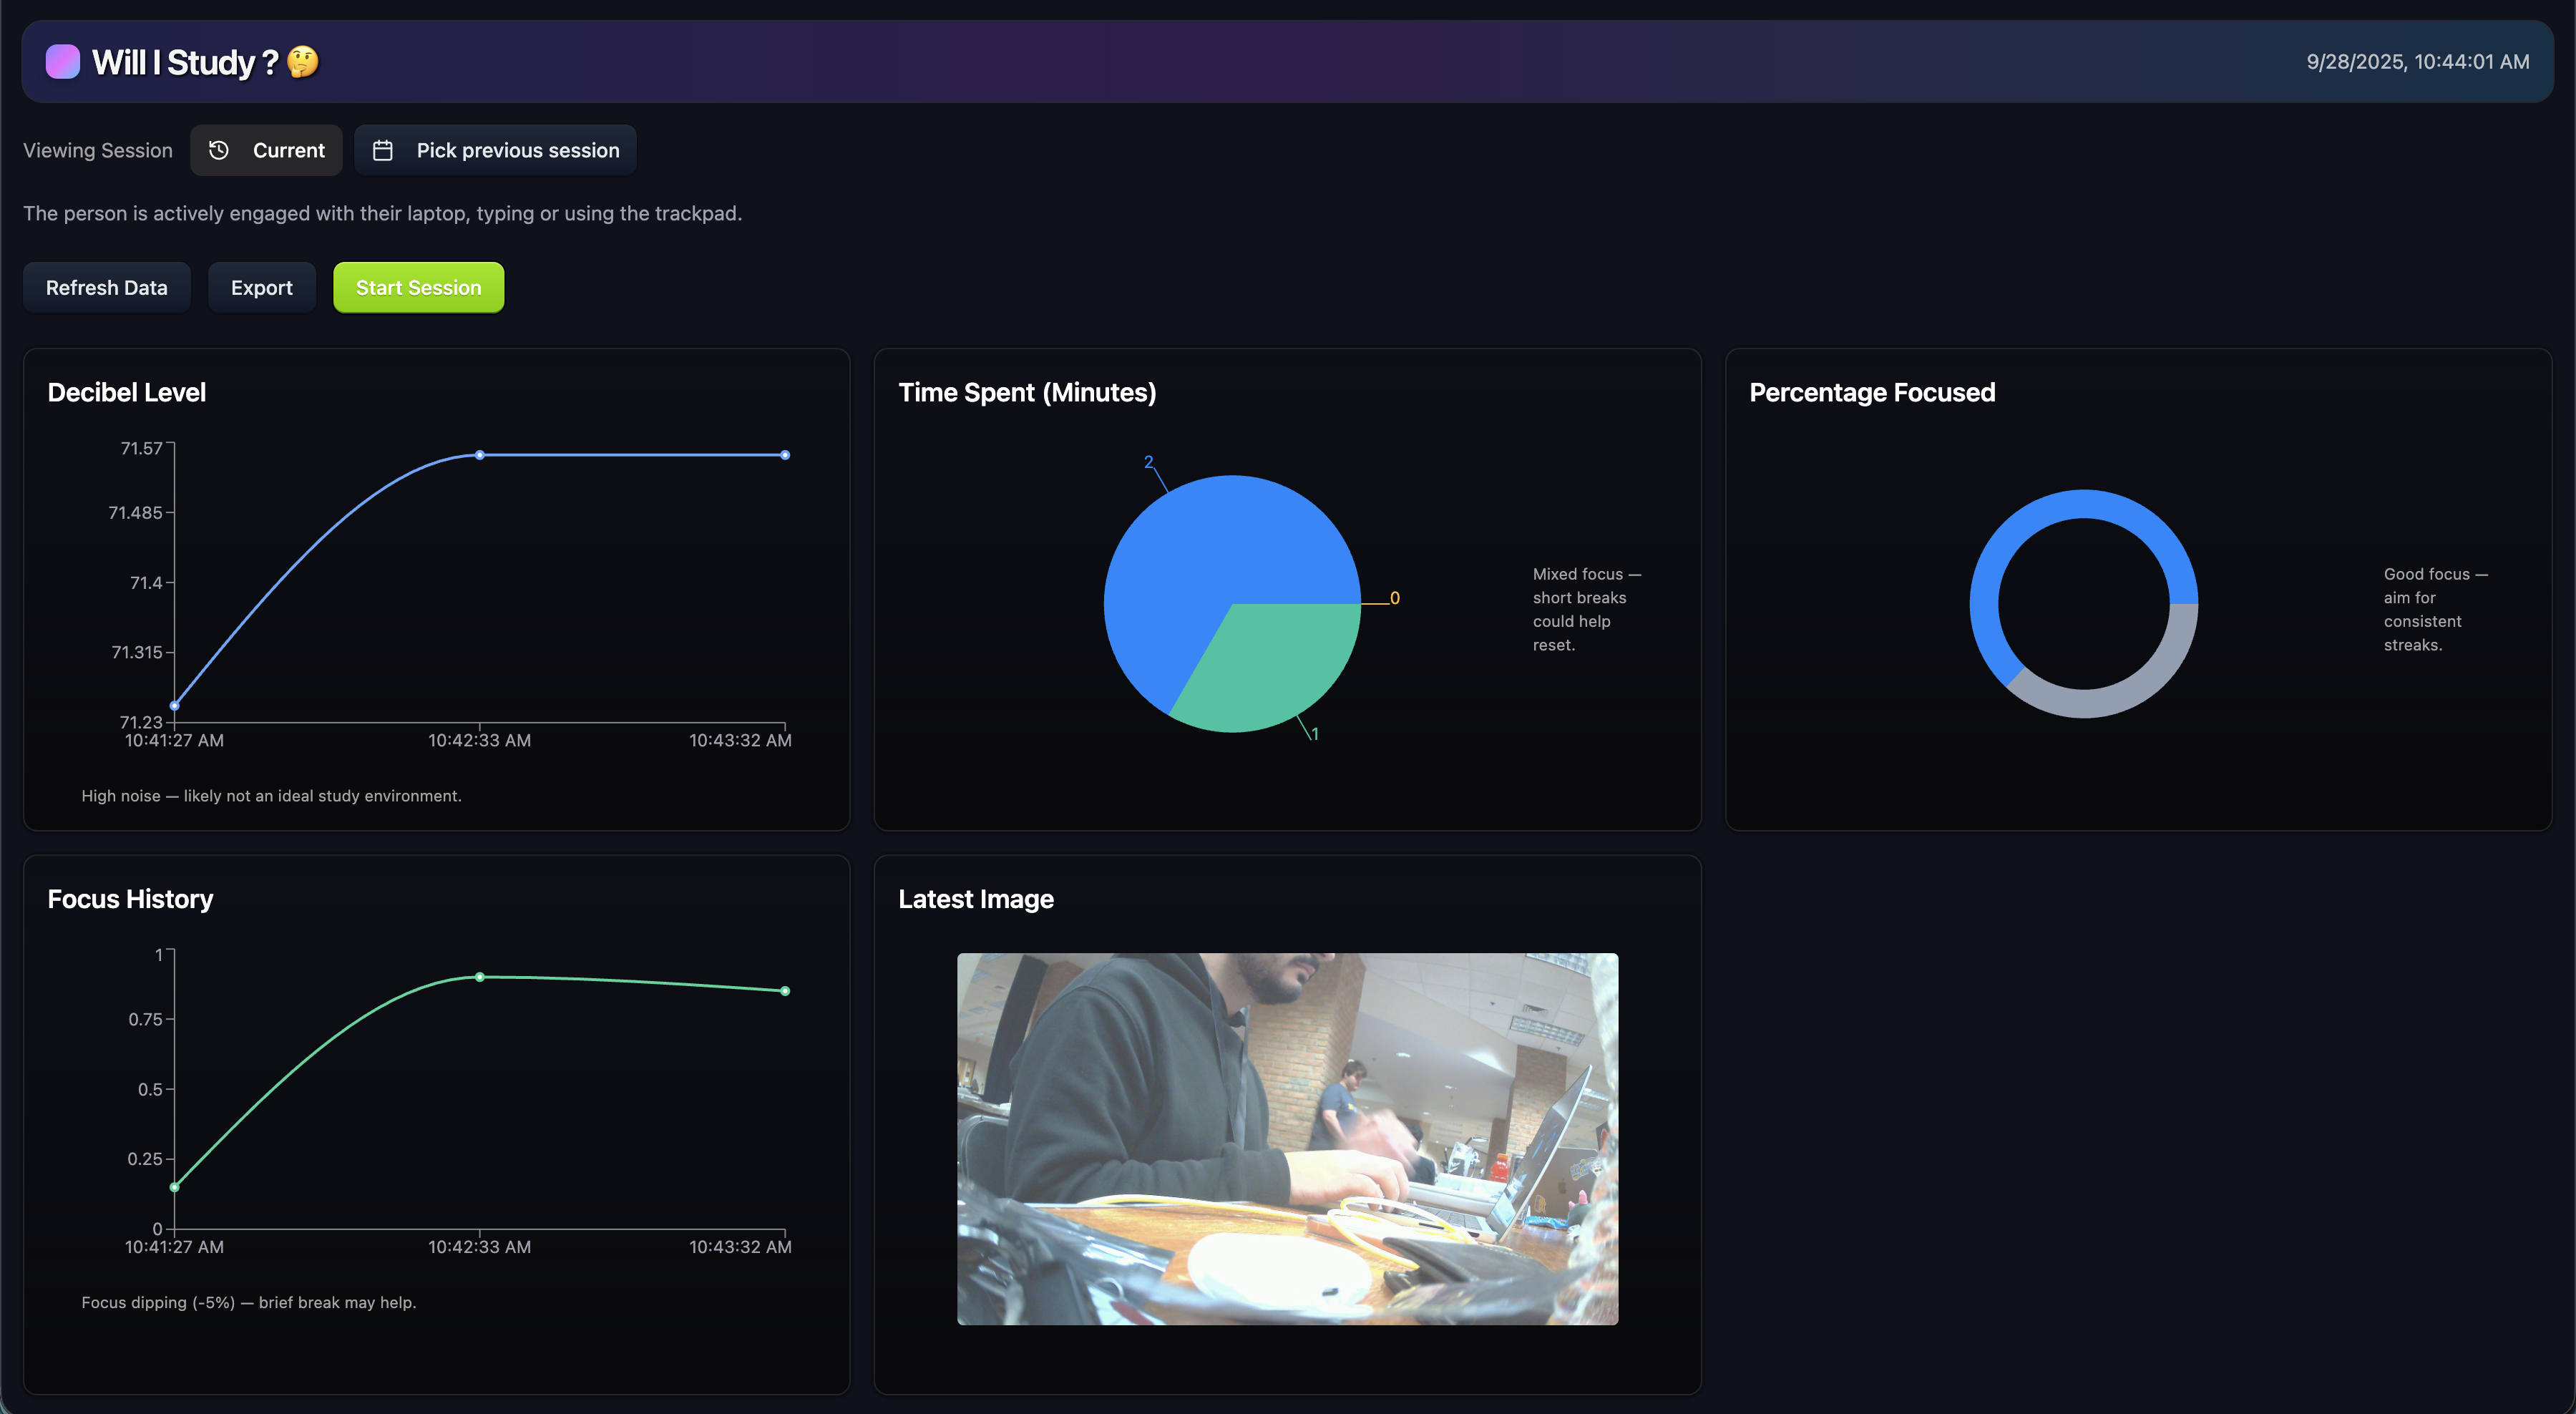The height and width of the screenshot is (1414, 2576).
Task: Open the Latest Image webcam thumbnail
Action: [x=1287, y=1138]
